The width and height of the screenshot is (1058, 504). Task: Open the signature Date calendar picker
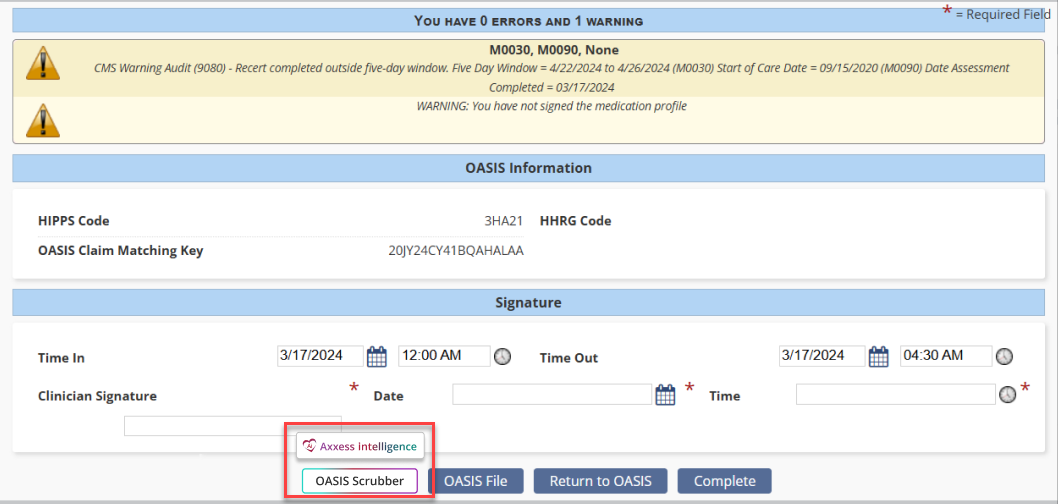click(x=665, y=395)
